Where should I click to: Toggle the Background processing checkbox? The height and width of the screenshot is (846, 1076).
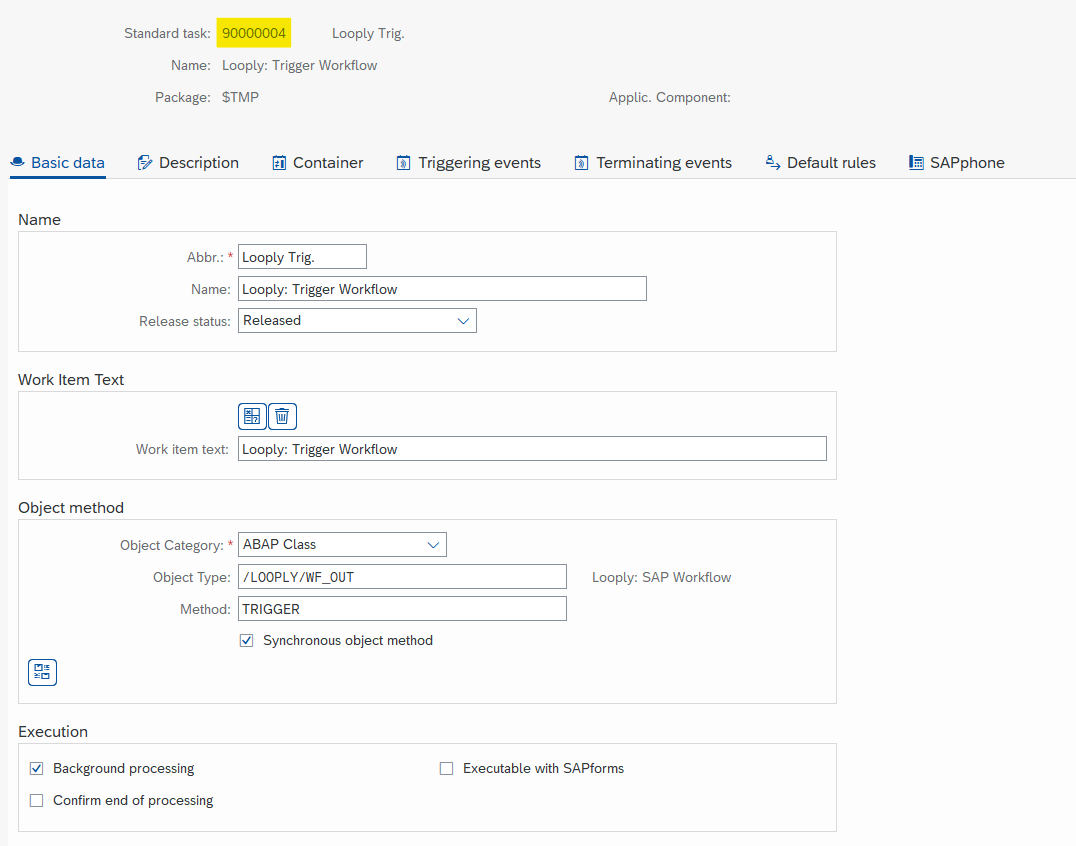click(37, 769)
